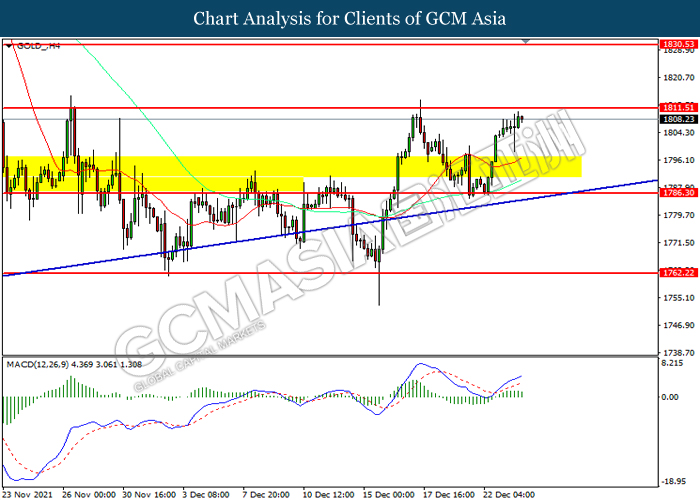Click the current price 1808.23 label
The height and width of the screenshot is (500, 700).
[x=679, y=119]
